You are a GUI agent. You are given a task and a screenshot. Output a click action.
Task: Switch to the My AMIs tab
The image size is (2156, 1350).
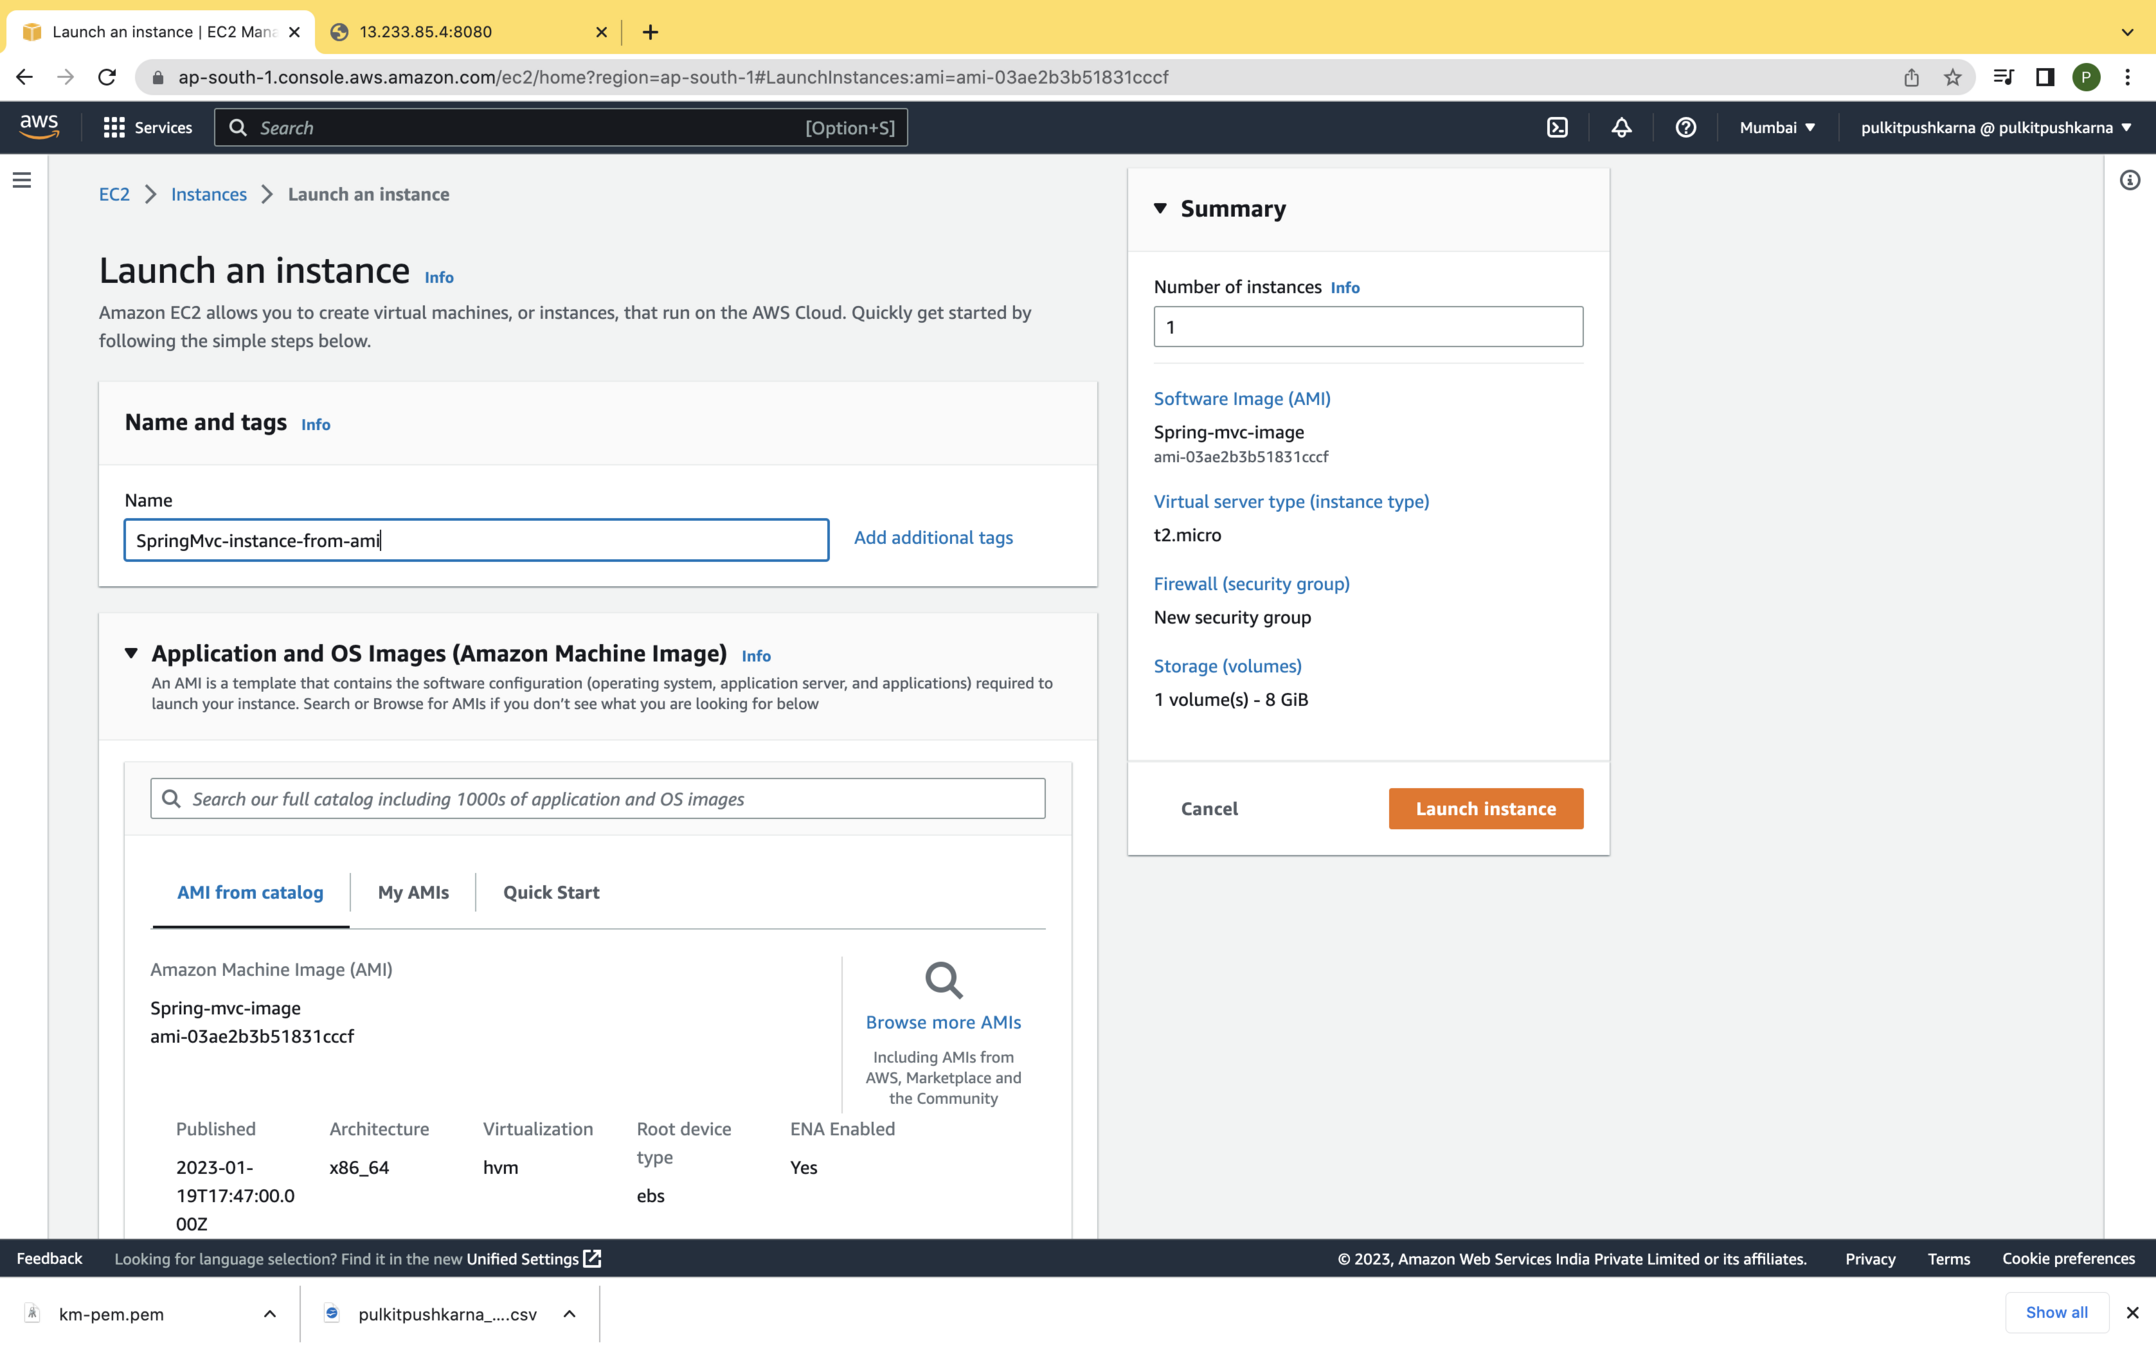(x=413, y=892)
